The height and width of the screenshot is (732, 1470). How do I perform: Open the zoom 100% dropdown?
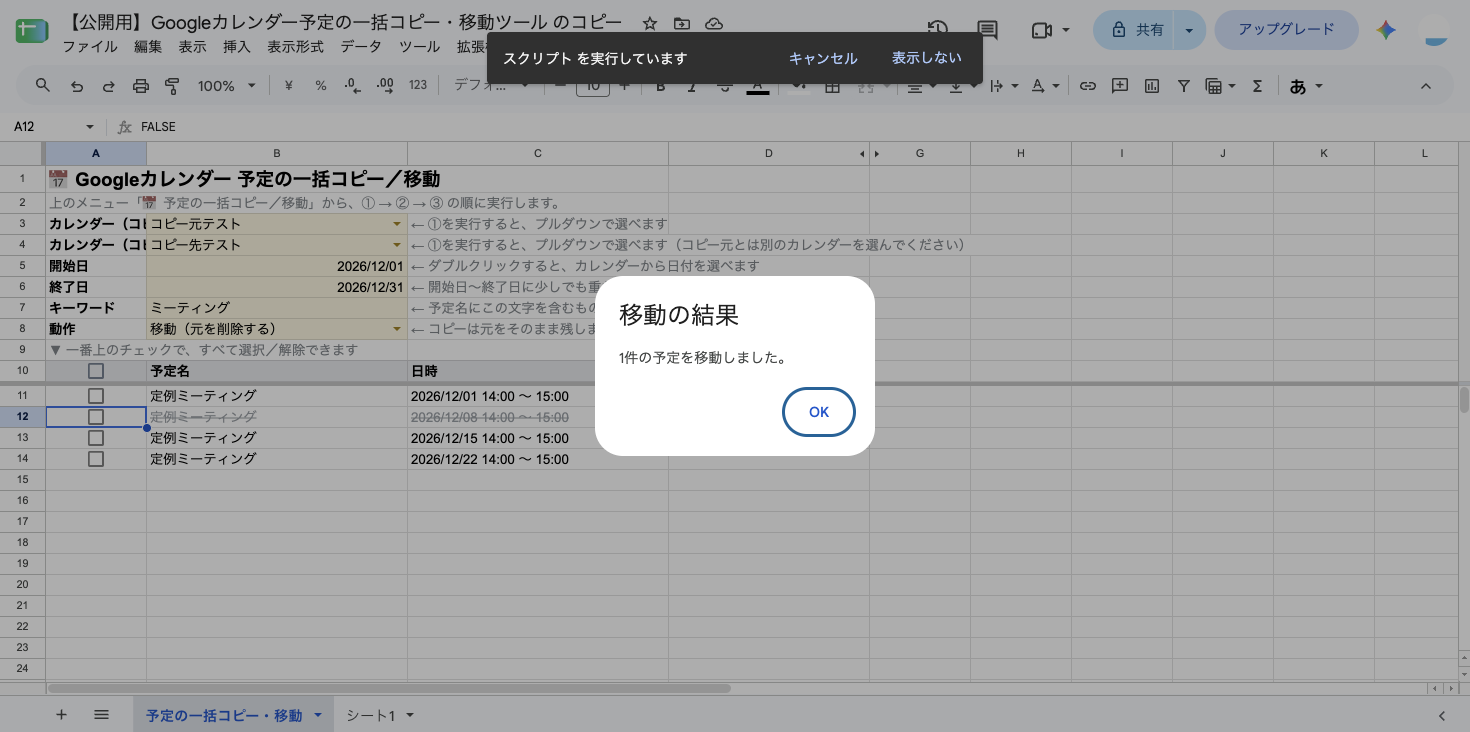pyautogui.click(x=226, y=86)
